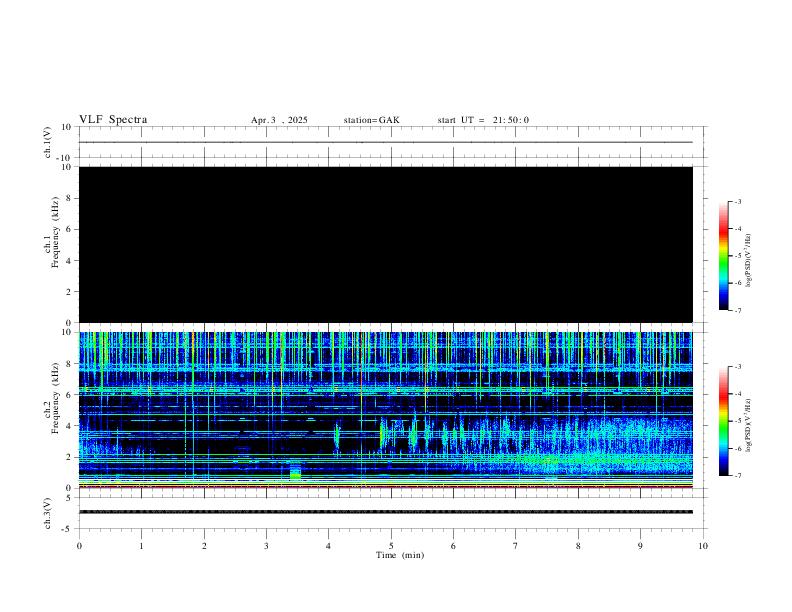The image size is (792, 612).
Task: Click the "-5" tick on the lower colorbar
Action: (x=737, y=421)
